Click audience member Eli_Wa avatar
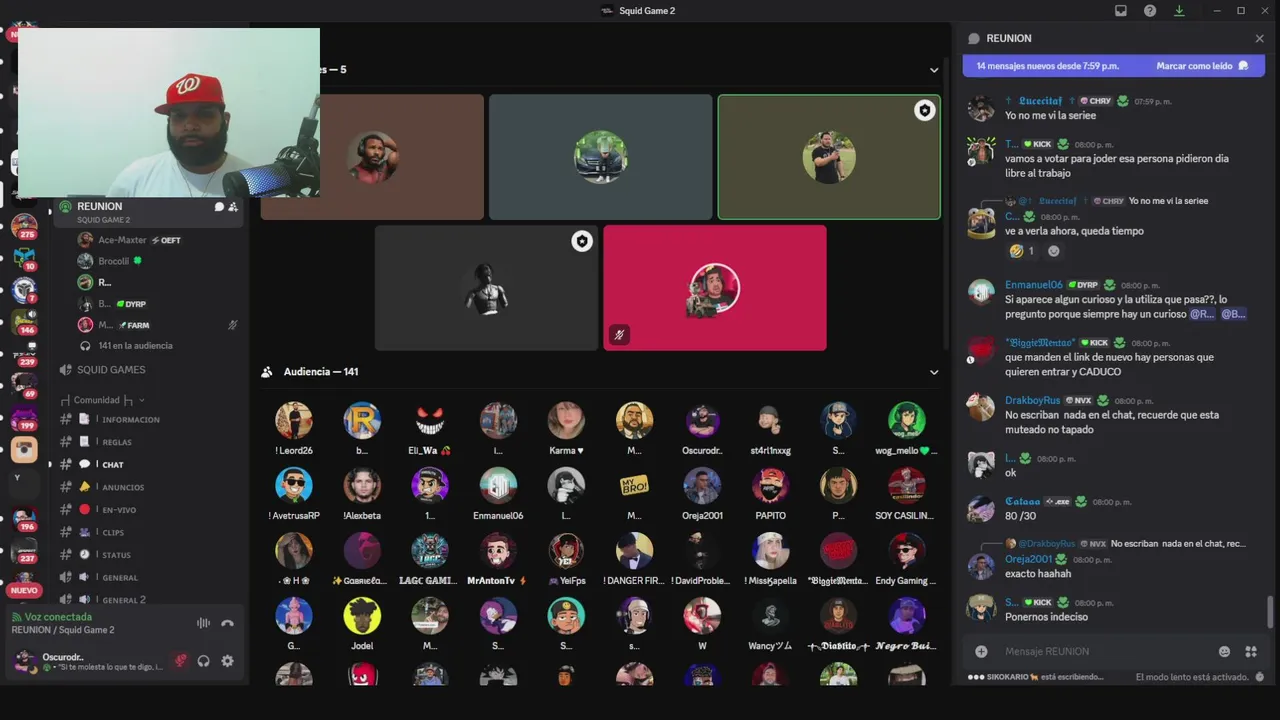 pos(430,421)
